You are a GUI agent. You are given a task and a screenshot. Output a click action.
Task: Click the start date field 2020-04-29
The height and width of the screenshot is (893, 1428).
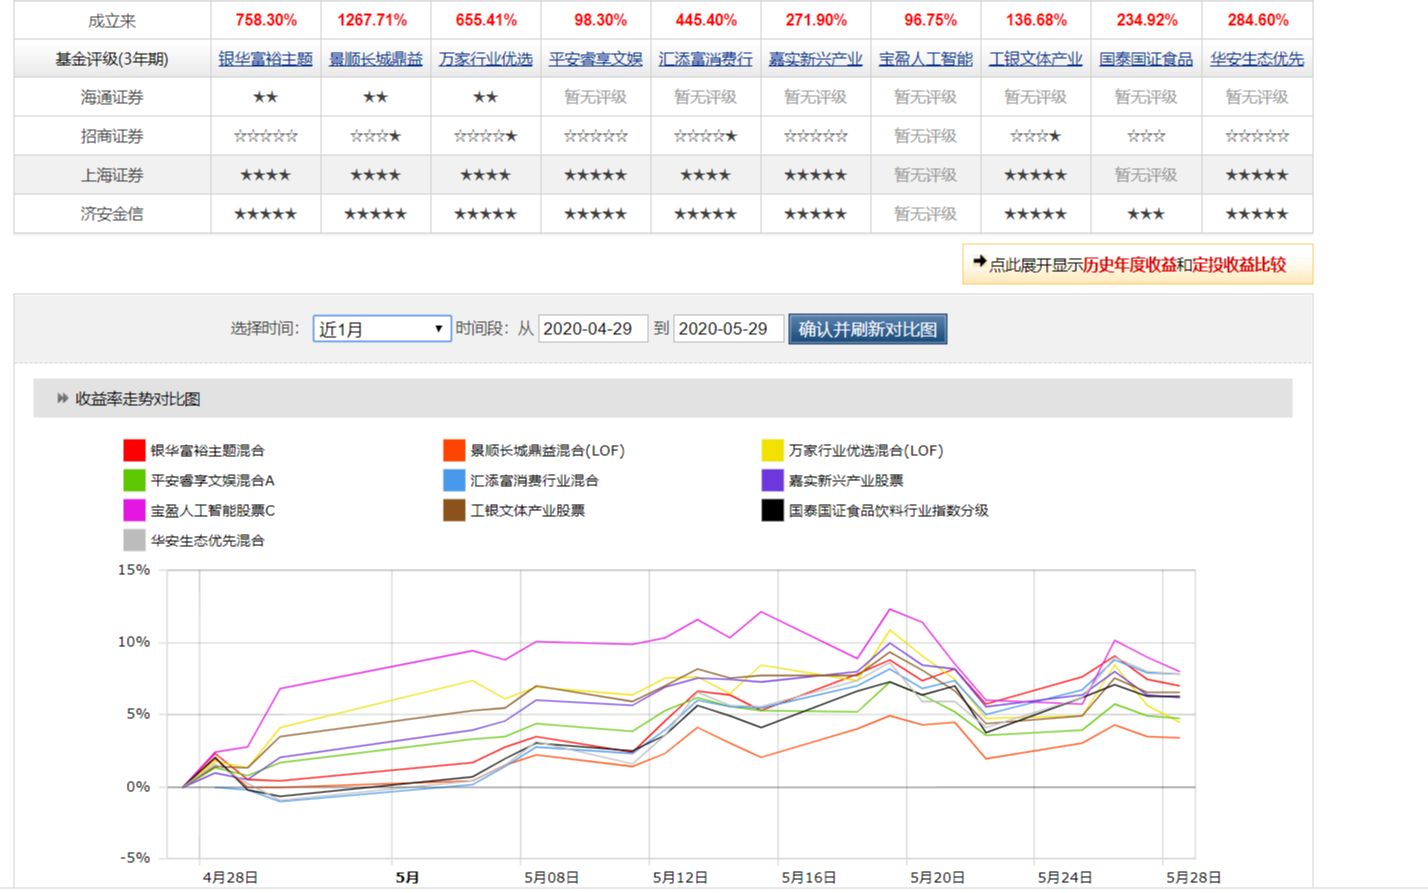click(x=592, y=329)
